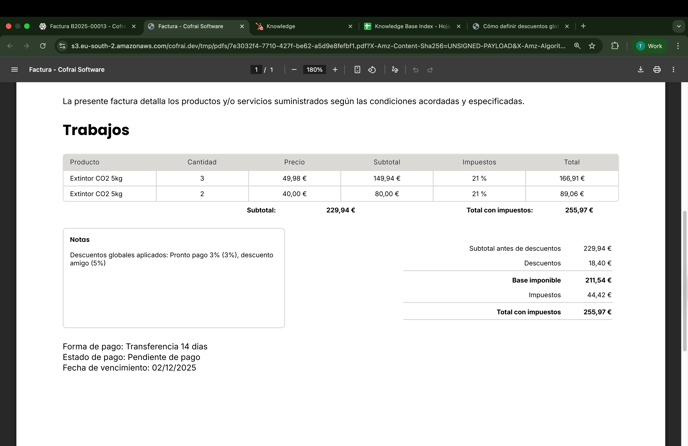Click the redo icon in PDF toolbar
Viewport: 688px width, 446px height.
click(430, 69)
